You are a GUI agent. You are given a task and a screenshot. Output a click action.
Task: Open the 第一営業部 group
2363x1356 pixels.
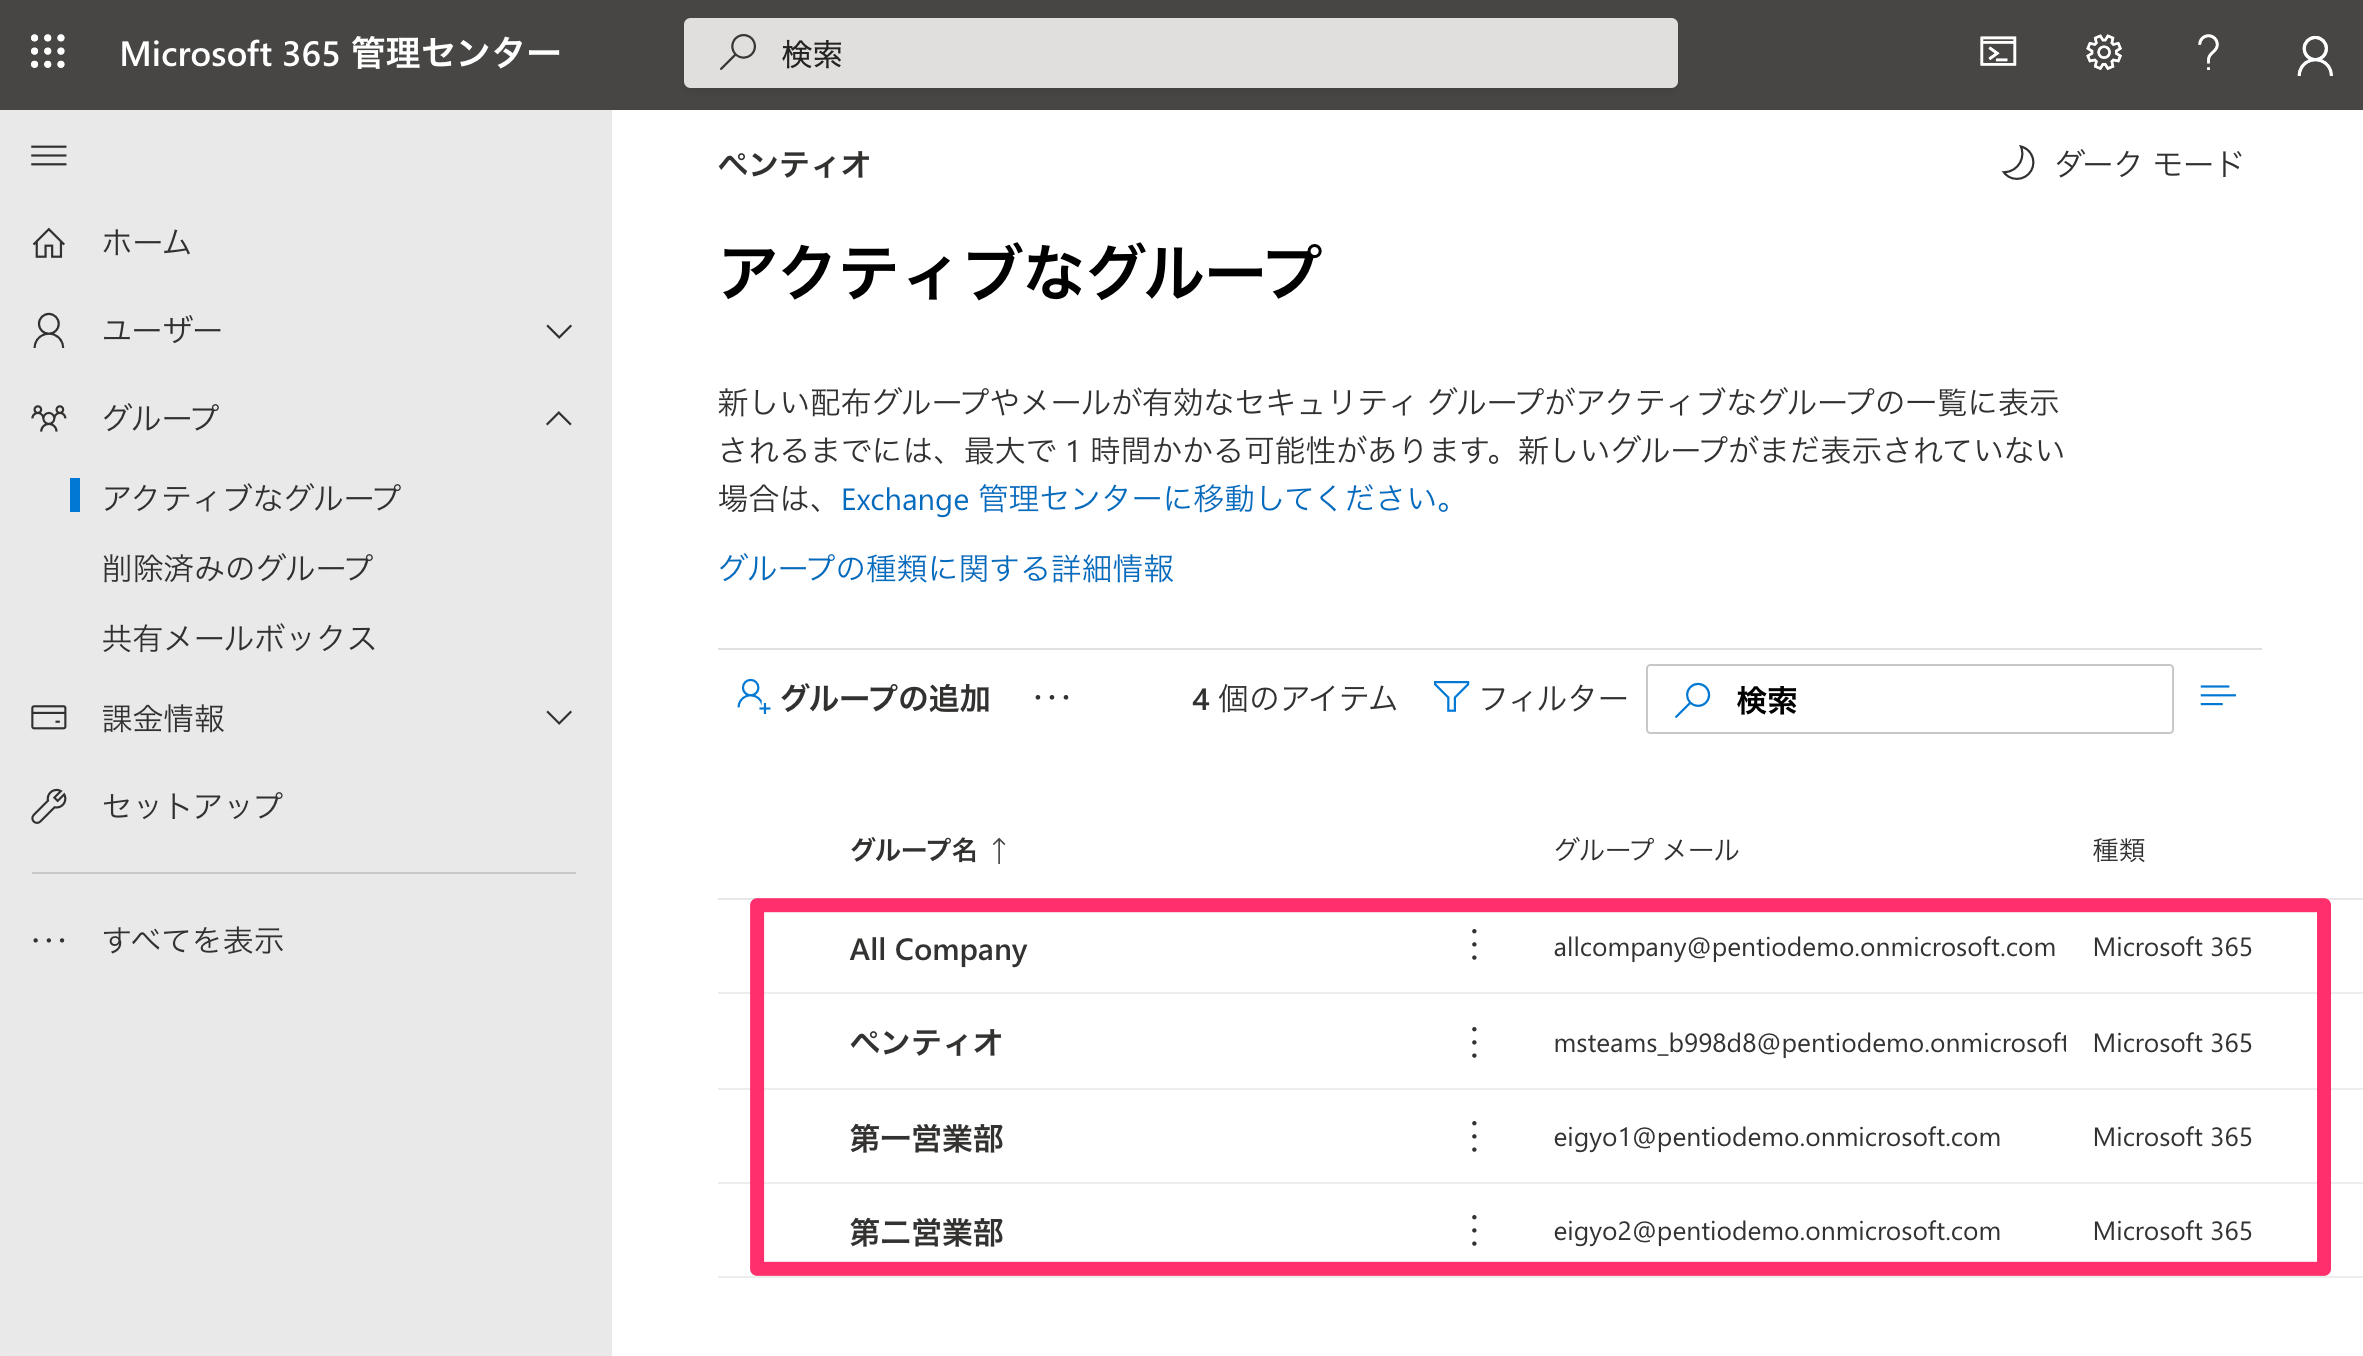click(x=926, y=1138)
